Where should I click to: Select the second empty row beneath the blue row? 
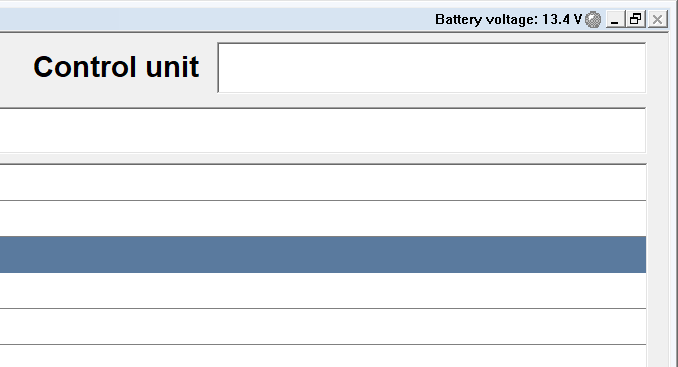(323, 326)
